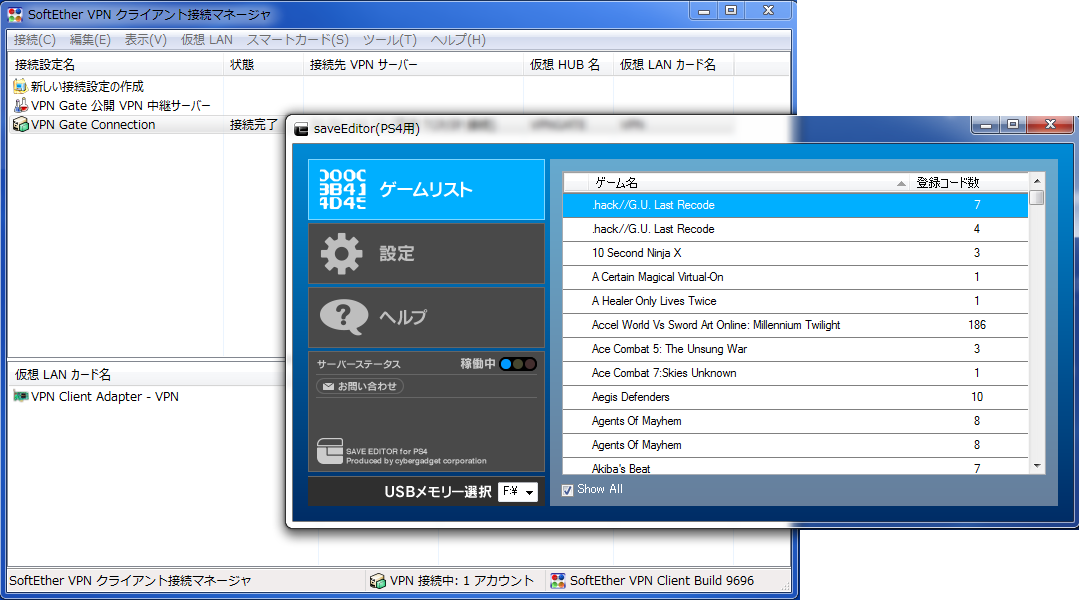
Task: Open the ツール(T) menu
Action: 389,40
